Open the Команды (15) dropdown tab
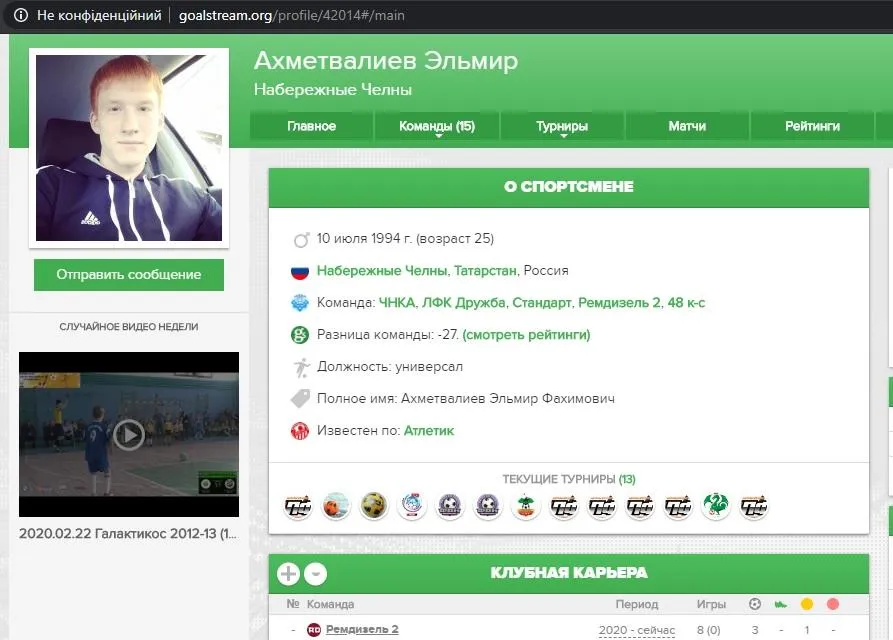Image resolution: width=893 pixels, height=640 pixels. (437, 127)
